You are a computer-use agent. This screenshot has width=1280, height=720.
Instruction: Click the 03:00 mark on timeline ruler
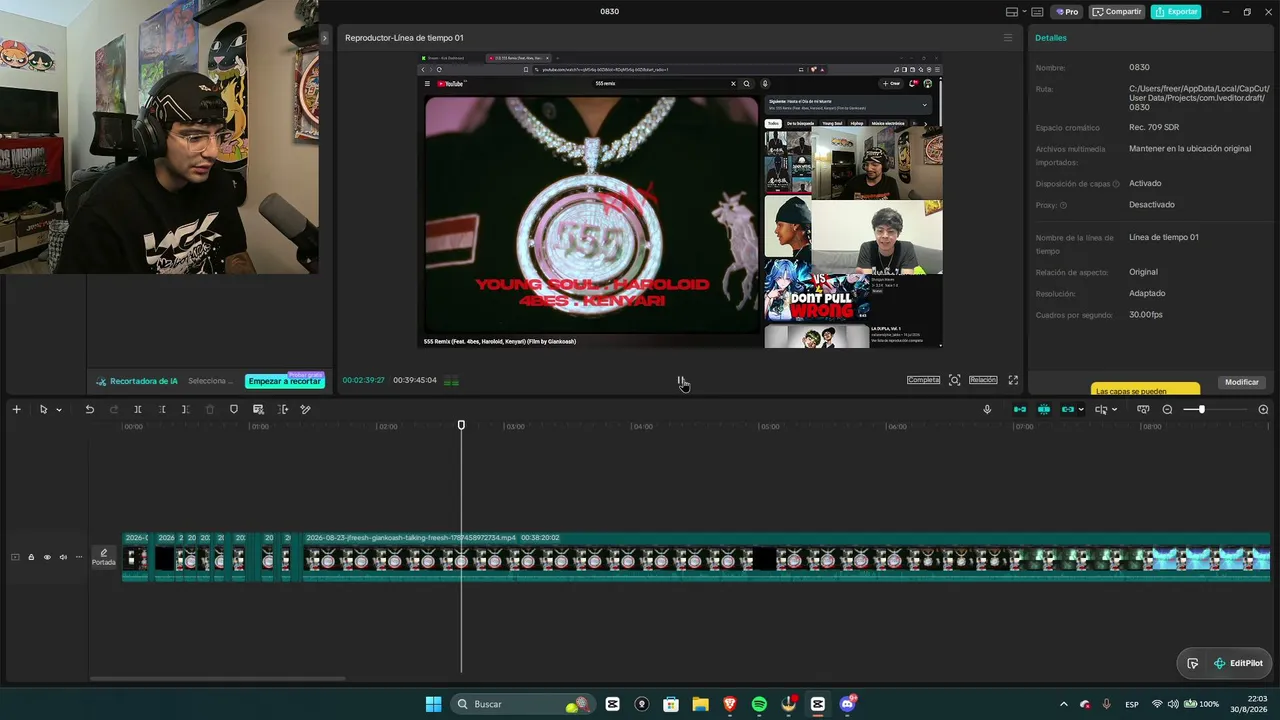515,427
